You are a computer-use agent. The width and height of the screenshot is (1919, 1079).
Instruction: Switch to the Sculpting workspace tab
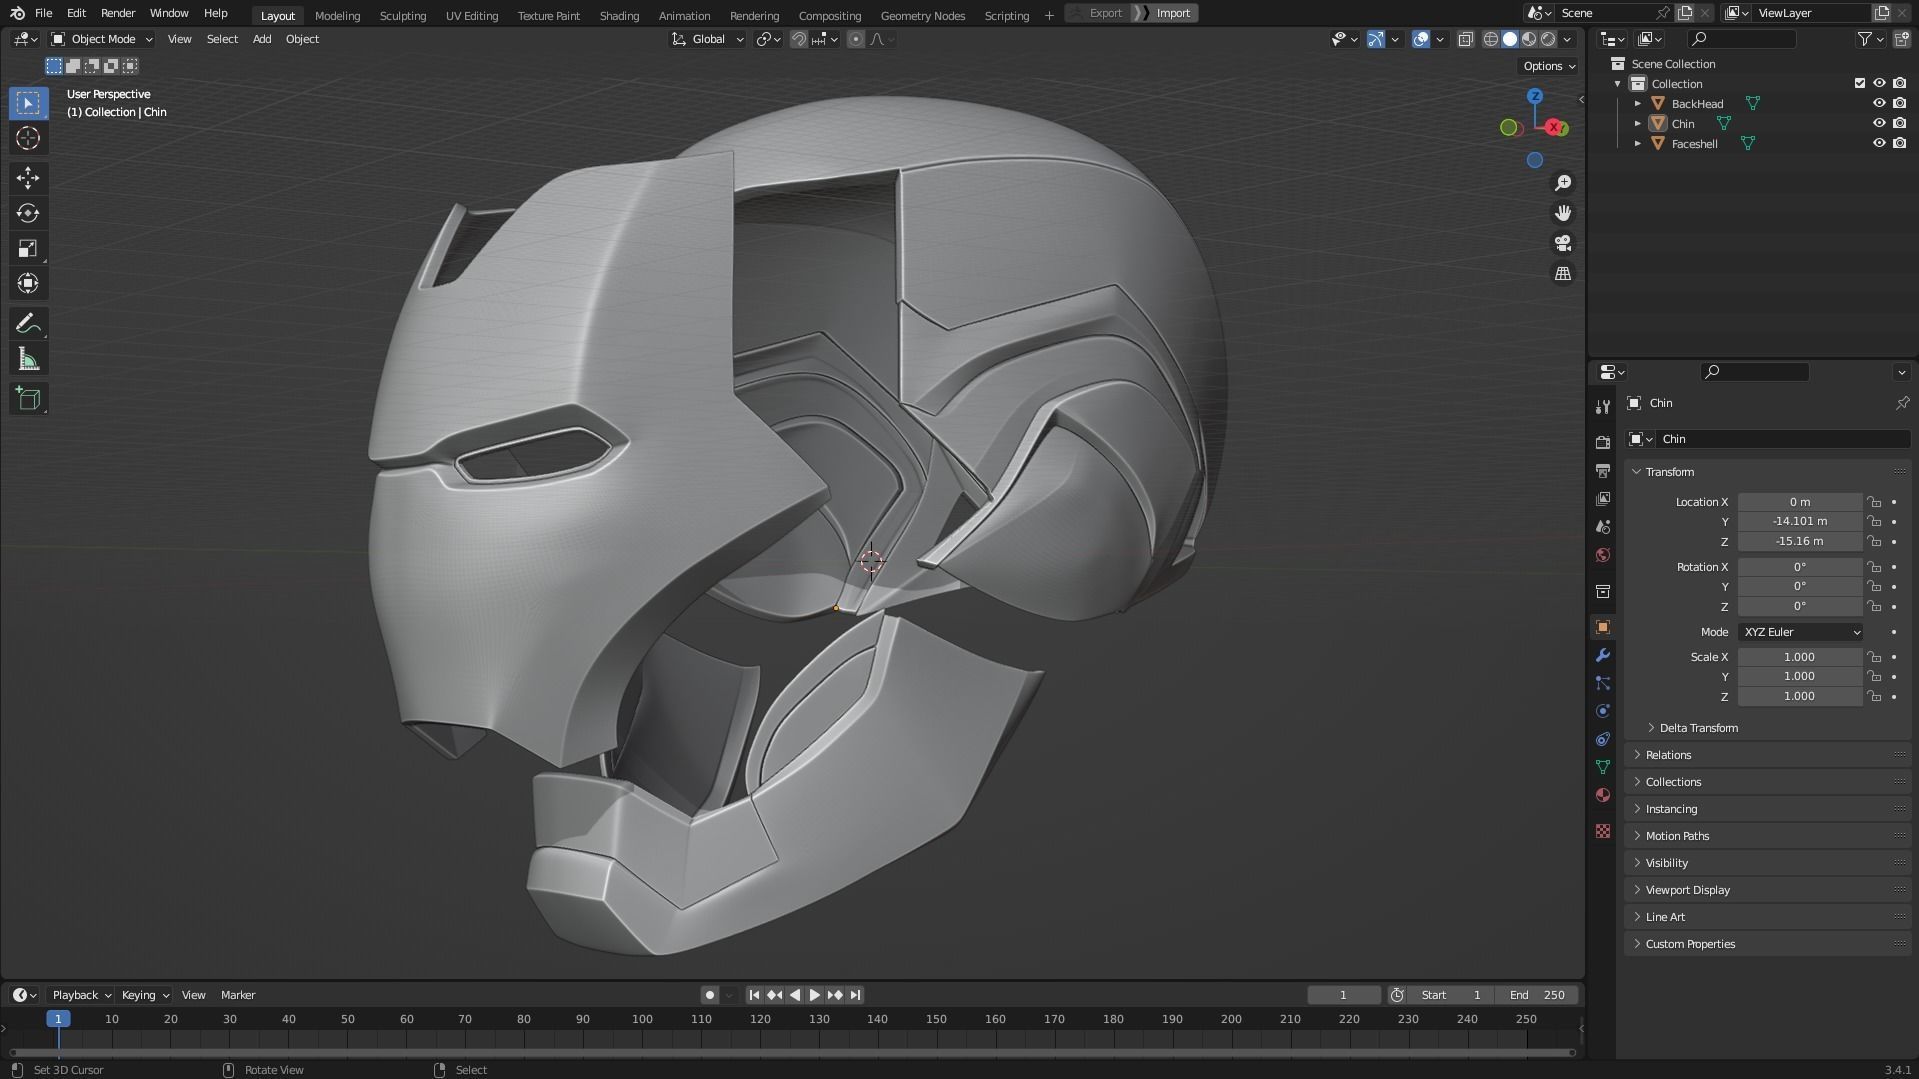tap(402, 15)
